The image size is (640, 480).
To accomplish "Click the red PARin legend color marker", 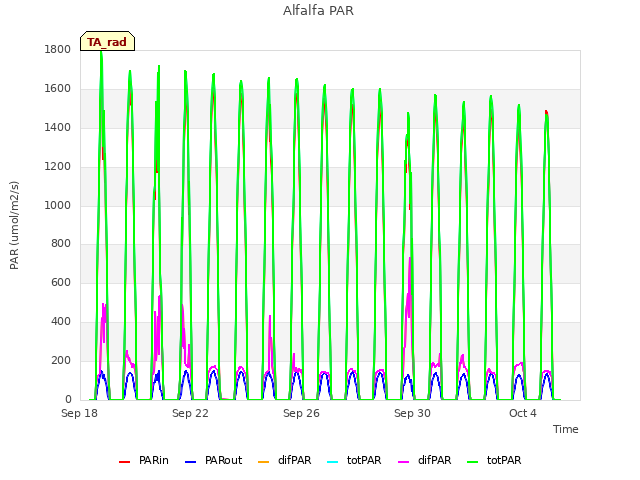I will click(x=124, y=462).
